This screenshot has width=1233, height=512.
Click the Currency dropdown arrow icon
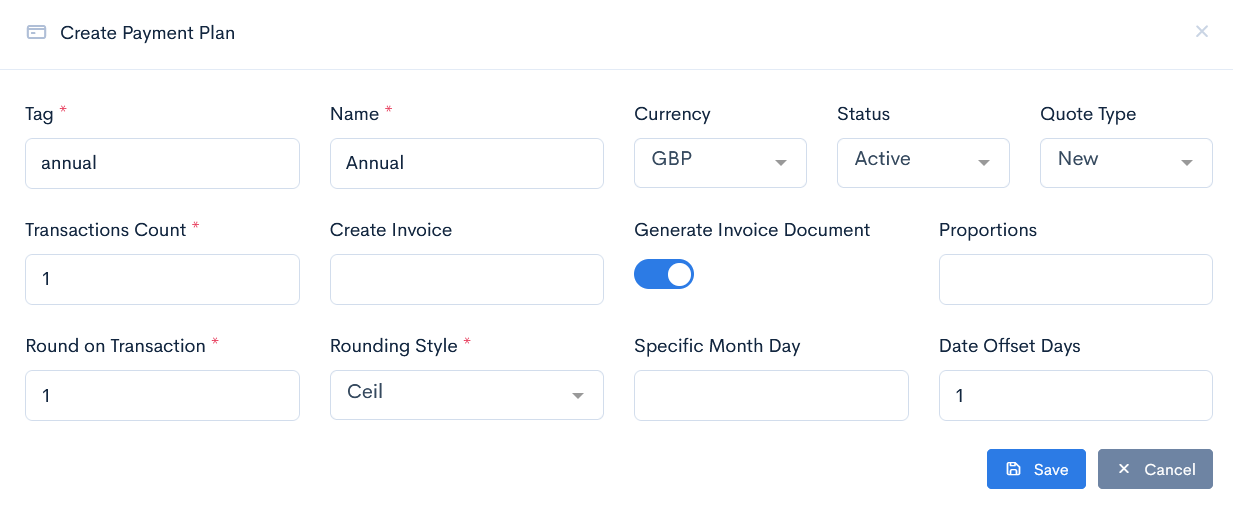pyautogui.click(x=781, y=164)
